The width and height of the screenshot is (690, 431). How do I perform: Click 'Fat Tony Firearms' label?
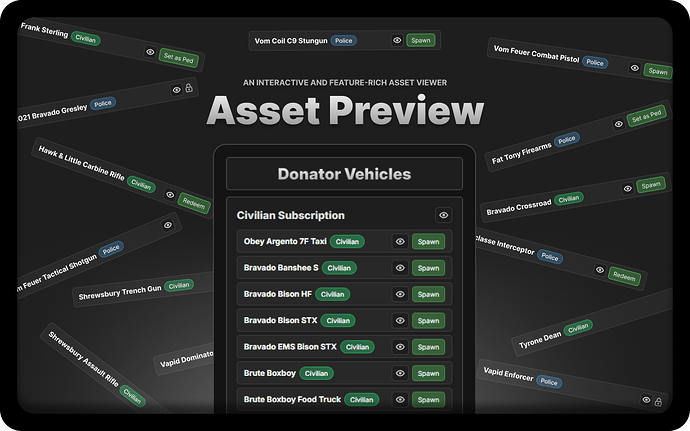[521, 154]
